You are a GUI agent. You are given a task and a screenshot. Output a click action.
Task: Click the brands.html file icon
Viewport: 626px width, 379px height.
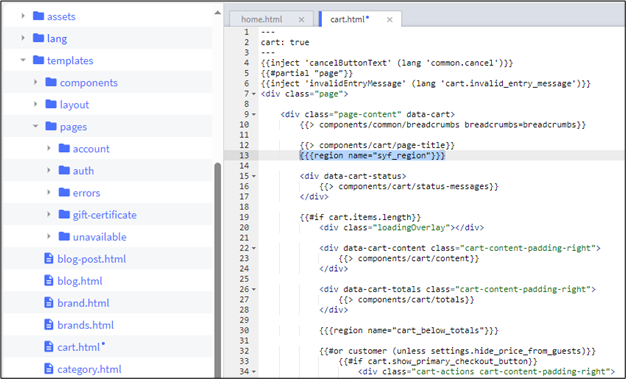coord(49,325)
